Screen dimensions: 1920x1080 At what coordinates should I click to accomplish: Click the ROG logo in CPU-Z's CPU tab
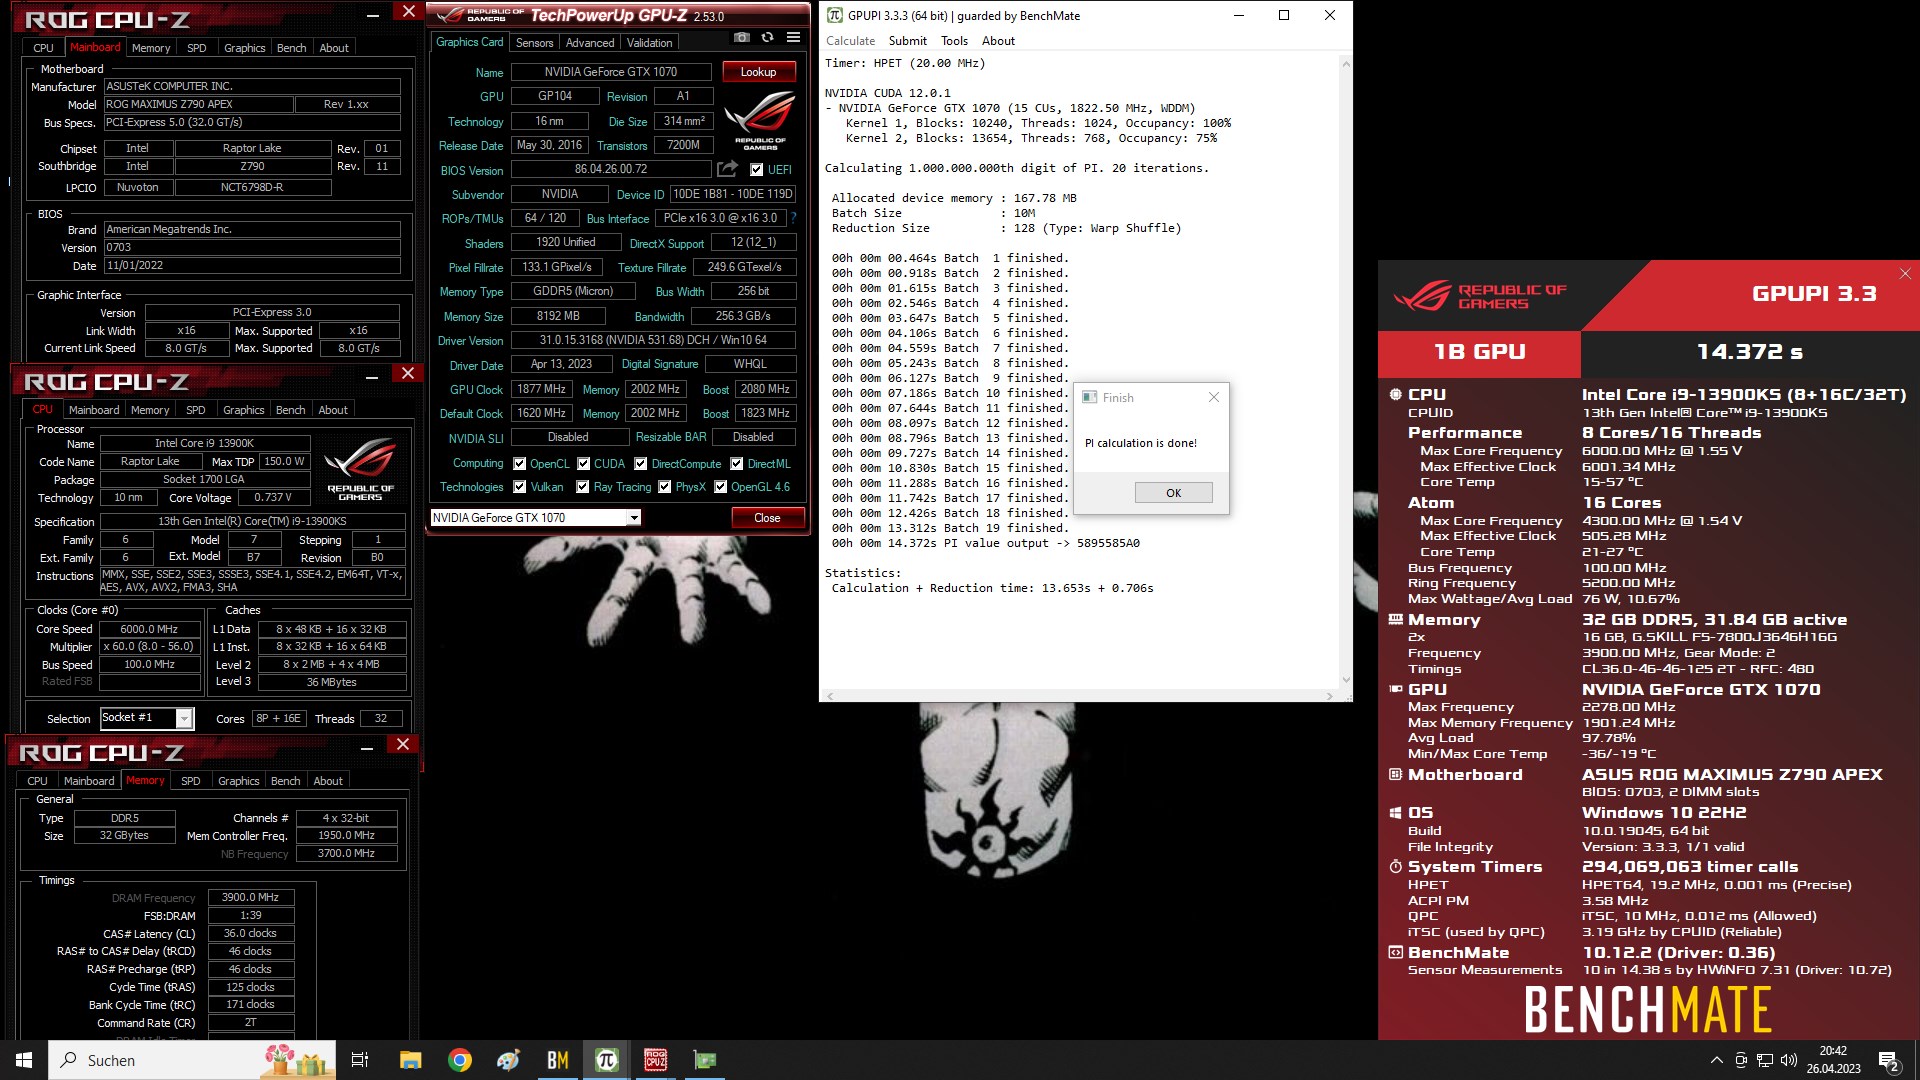coord(360,468)
